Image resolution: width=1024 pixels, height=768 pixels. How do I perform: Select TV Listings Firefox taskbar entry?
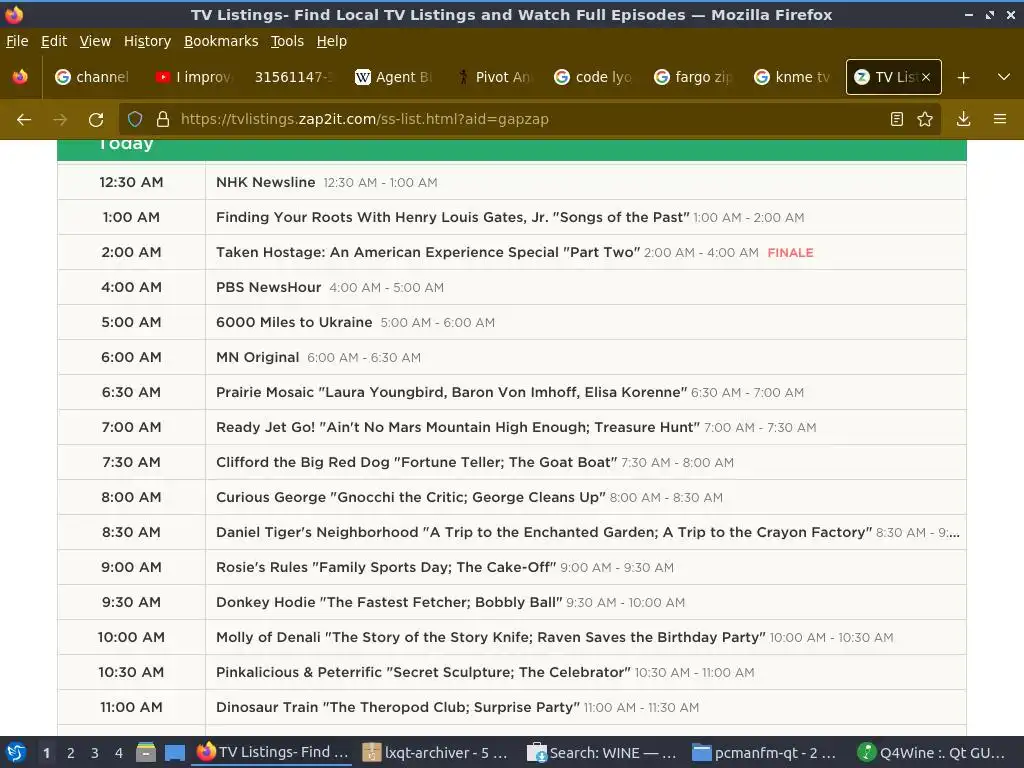coord(272,753)
